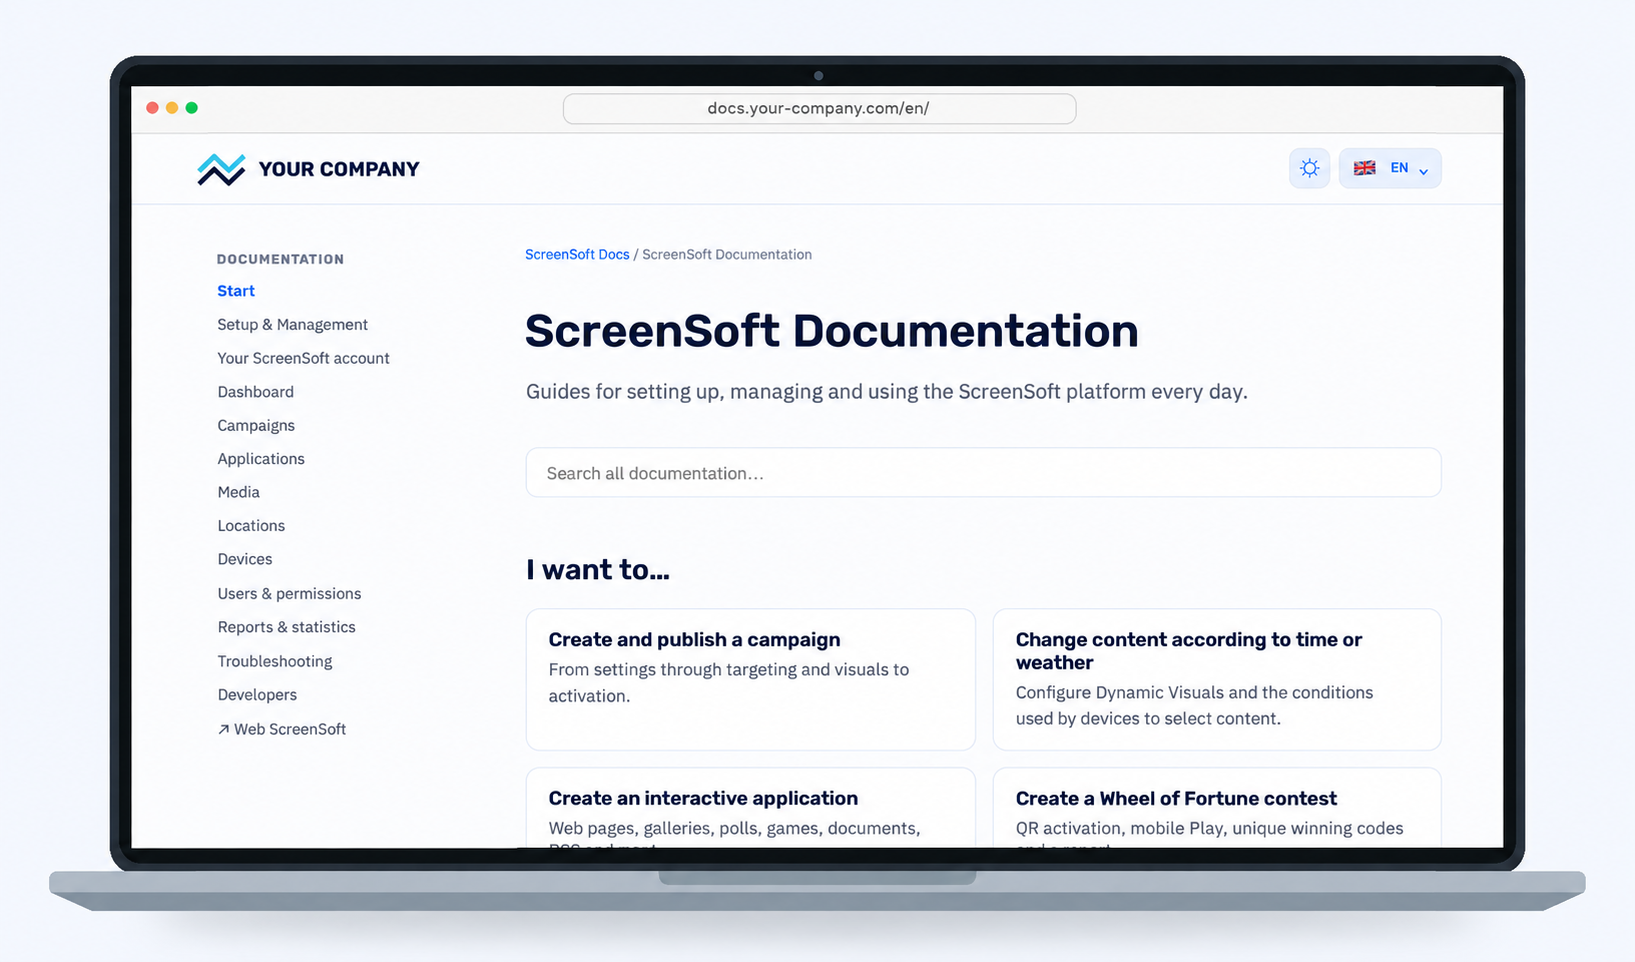Go to Developers documentation
This screenshot has height=962, width=1635.
click(x=257, y=695)
